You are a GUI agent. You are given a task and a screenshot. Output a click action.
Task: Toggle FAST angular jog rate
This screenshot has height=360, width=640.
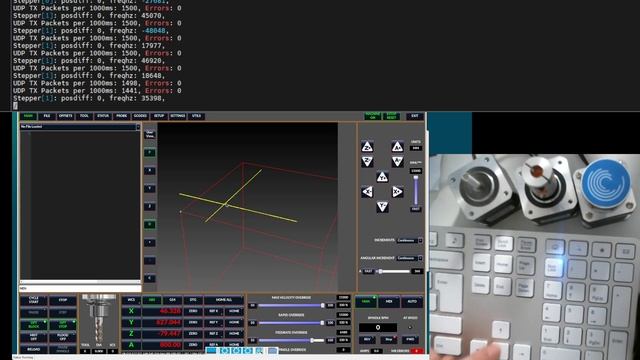click(368, 271)
